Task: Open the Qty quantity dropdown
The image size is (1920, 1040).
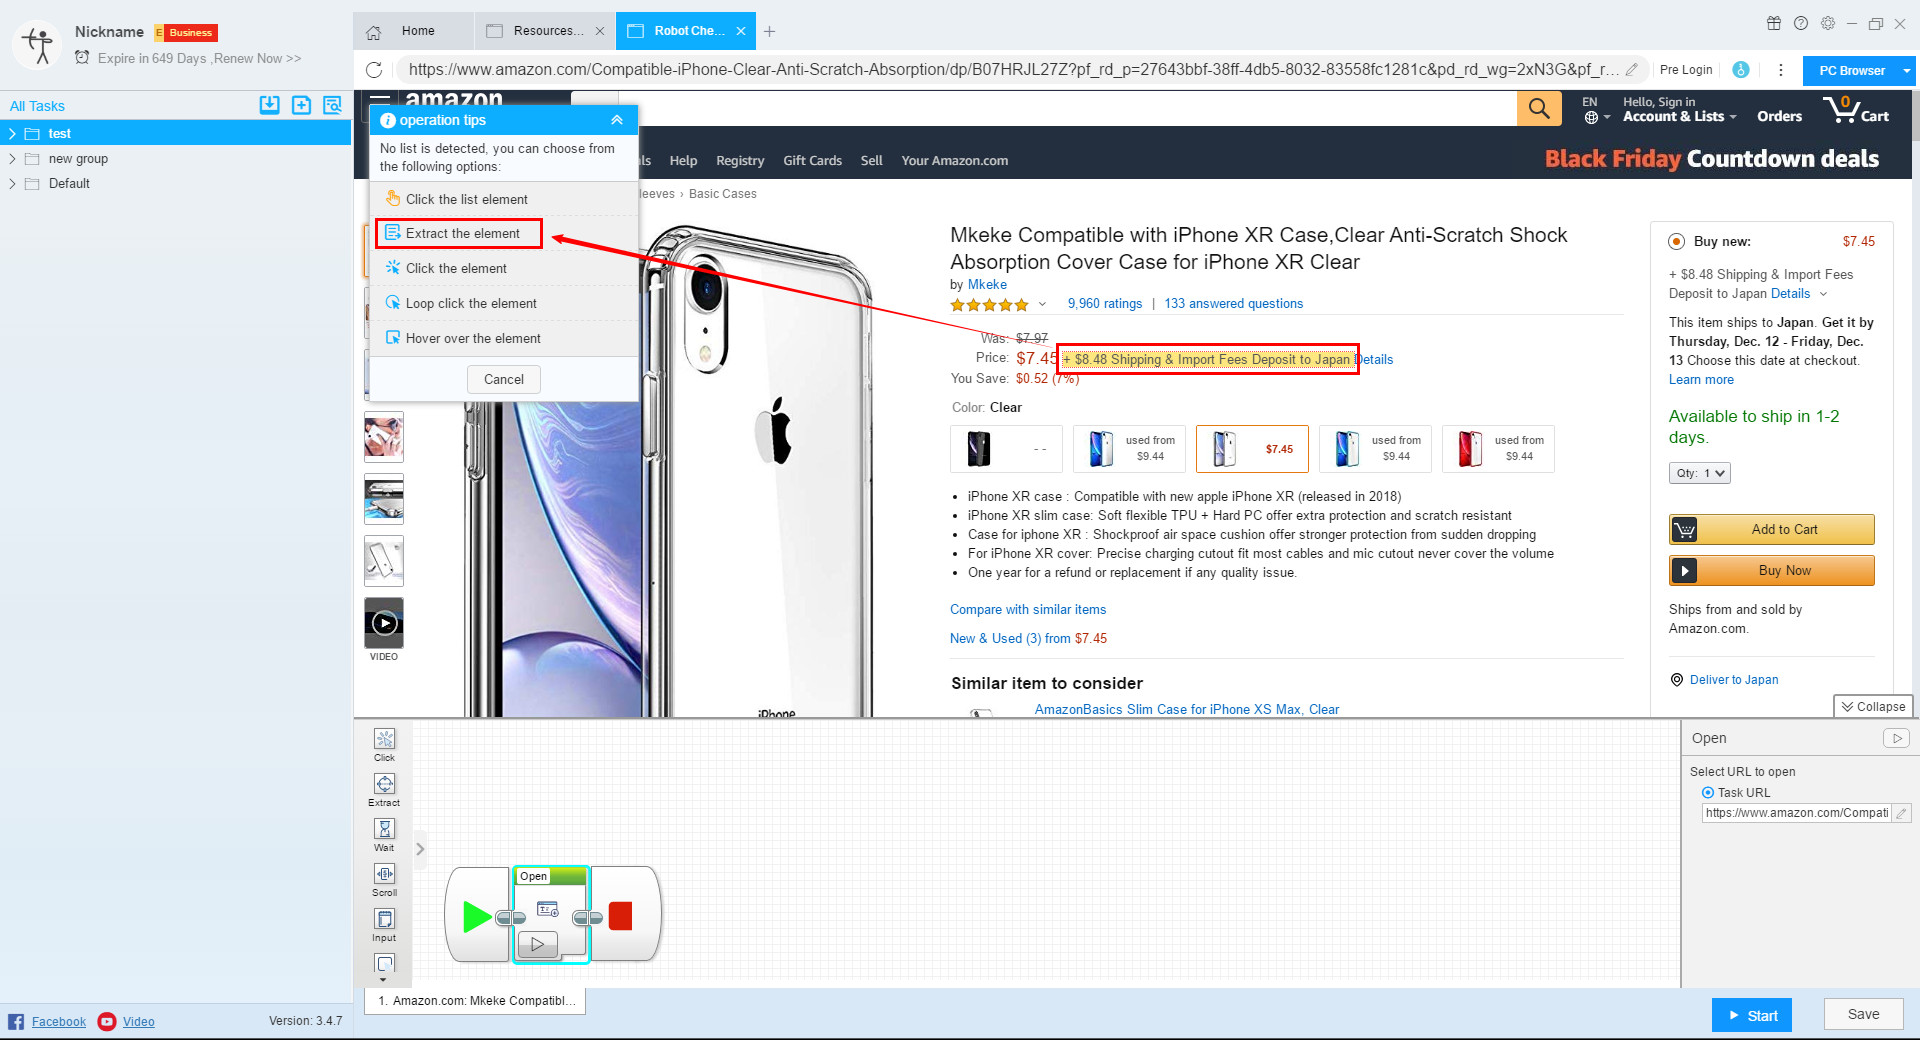Action: (1699, 472)
